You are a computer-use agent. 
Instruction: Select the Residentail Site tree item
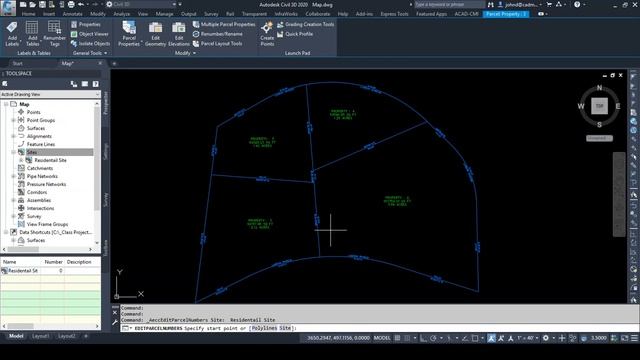coord(50,160)
